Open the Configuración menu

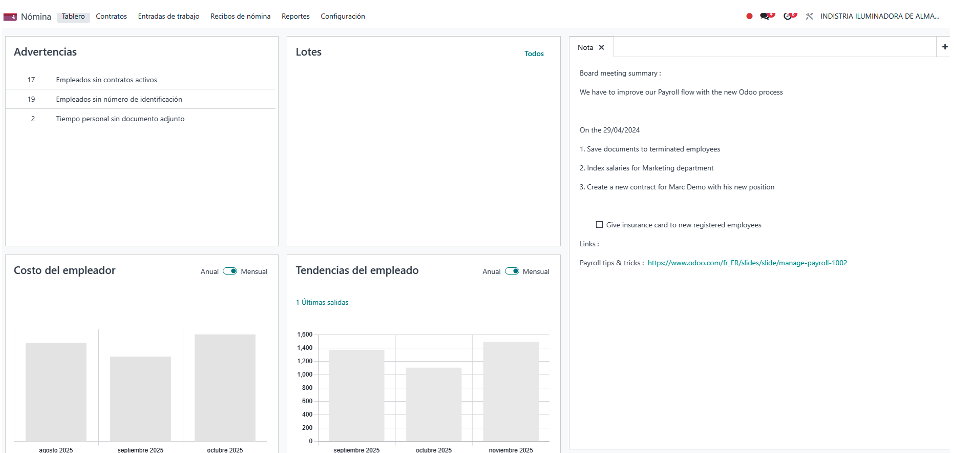(343, 17)
